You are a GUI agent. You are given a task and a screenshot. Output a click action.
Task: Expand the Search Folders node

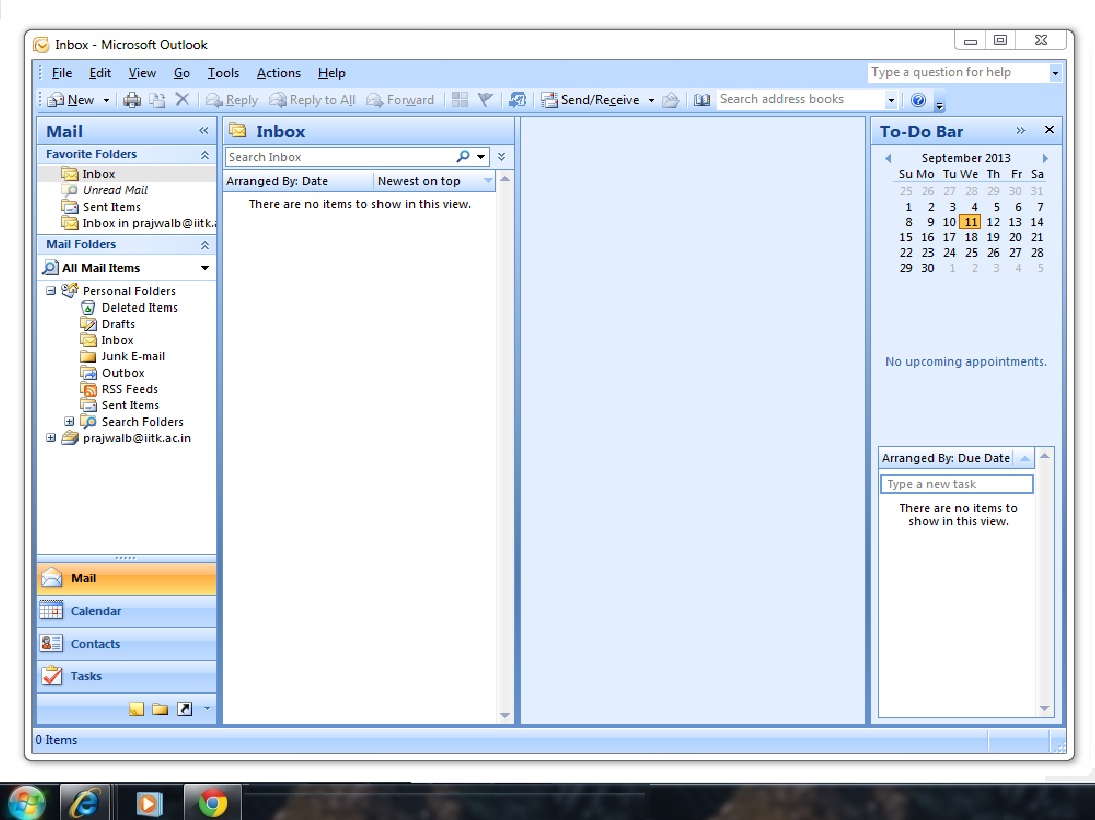69,422
